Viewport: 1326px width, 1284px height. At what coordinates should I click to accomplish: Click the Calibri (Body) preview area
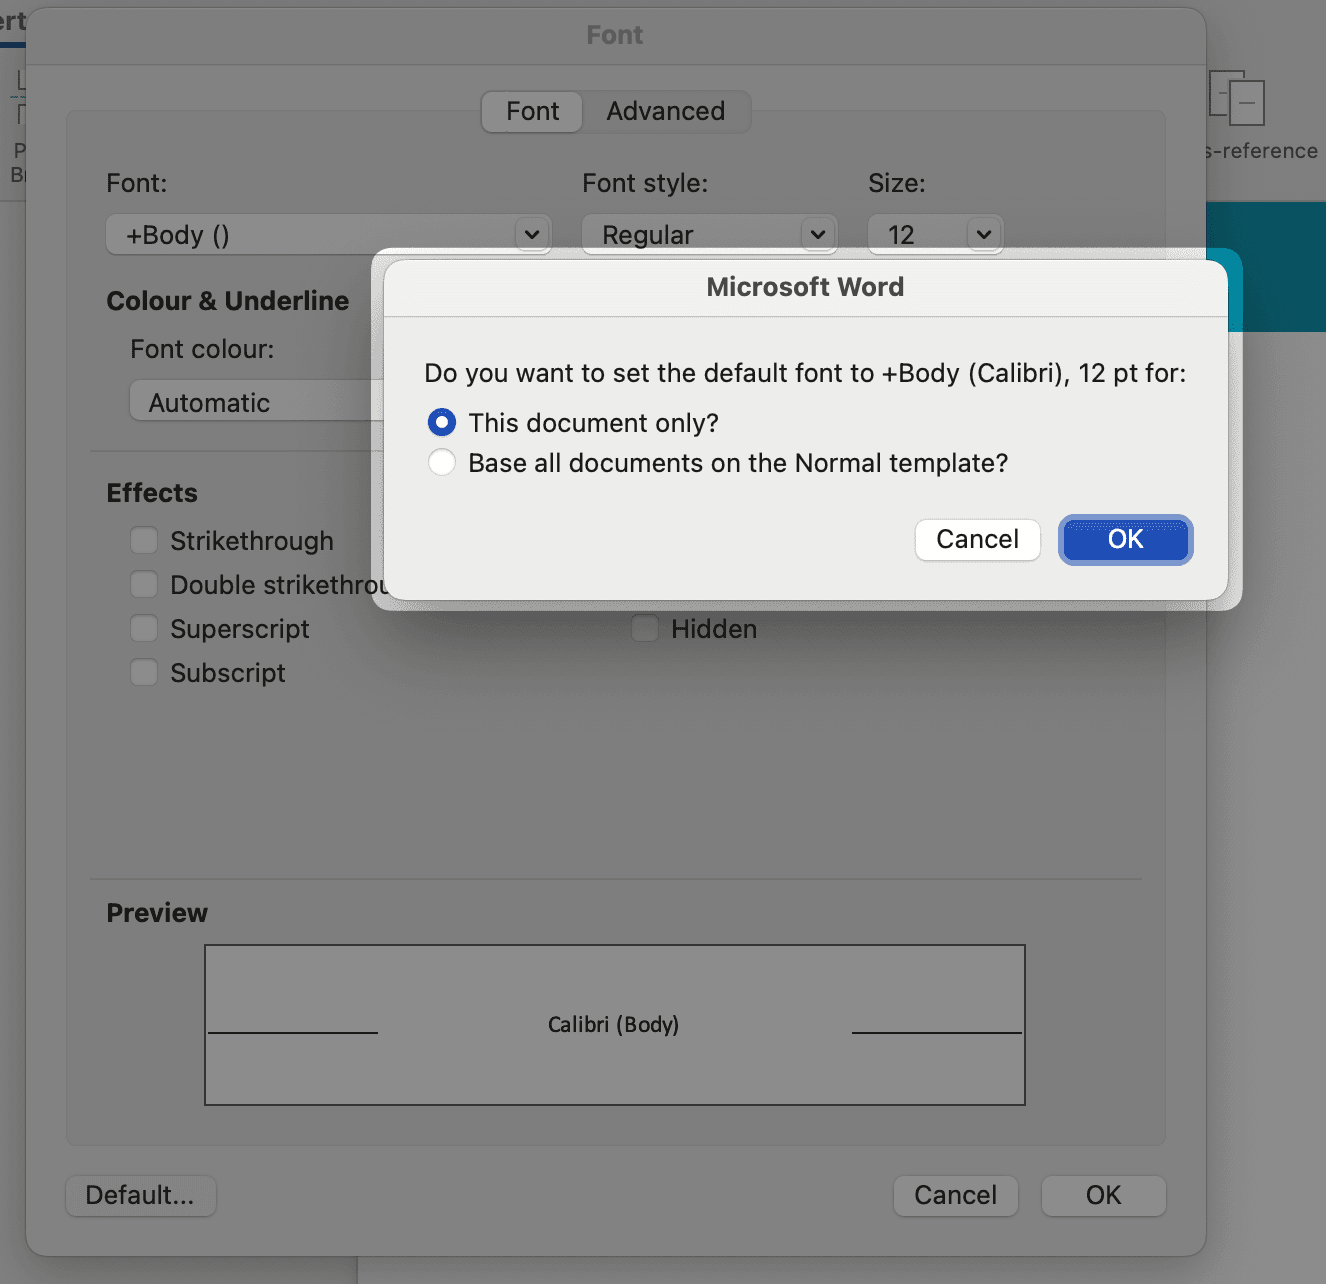(x=614, y=1024)
